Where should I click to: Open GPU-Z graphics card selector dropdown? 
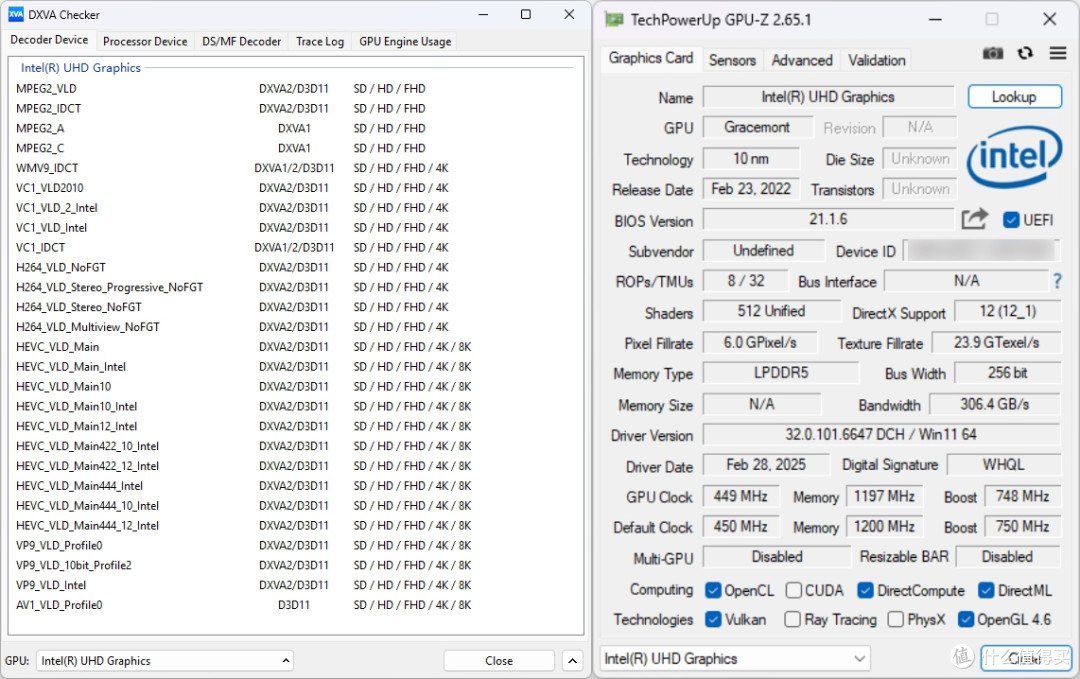point(735,658)
